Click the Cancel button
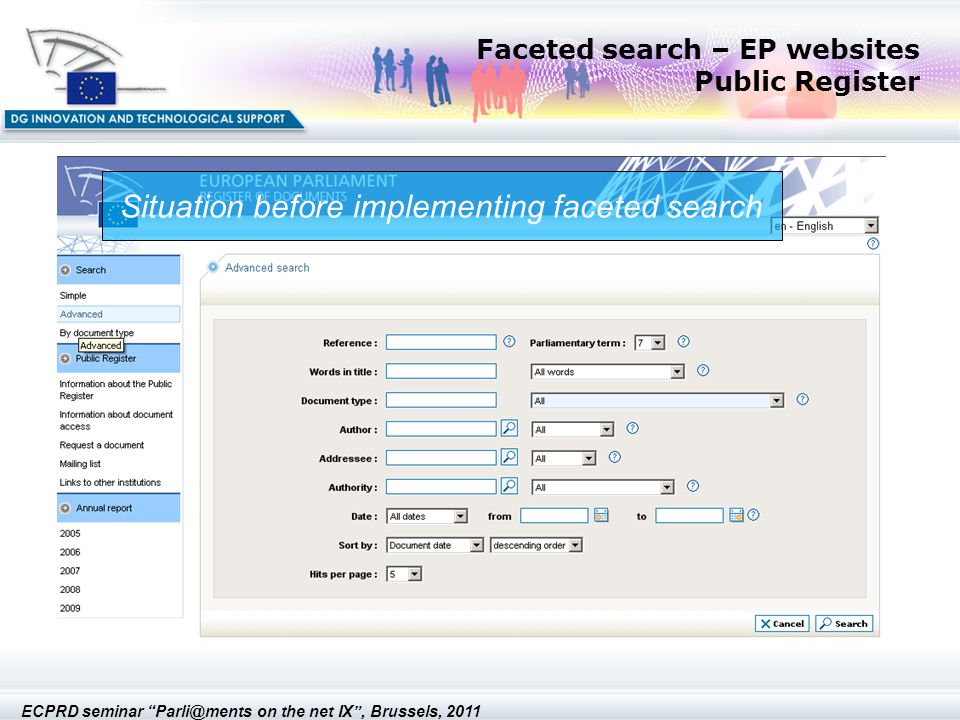This screenshot has height=720, width=960. [782, 623]
